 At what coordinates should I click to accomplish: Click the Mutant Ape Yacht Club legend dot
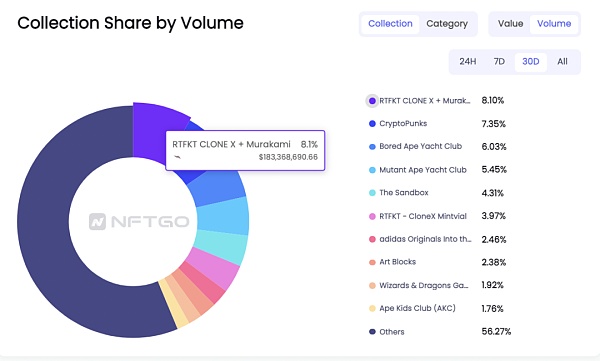click(372, 170)
